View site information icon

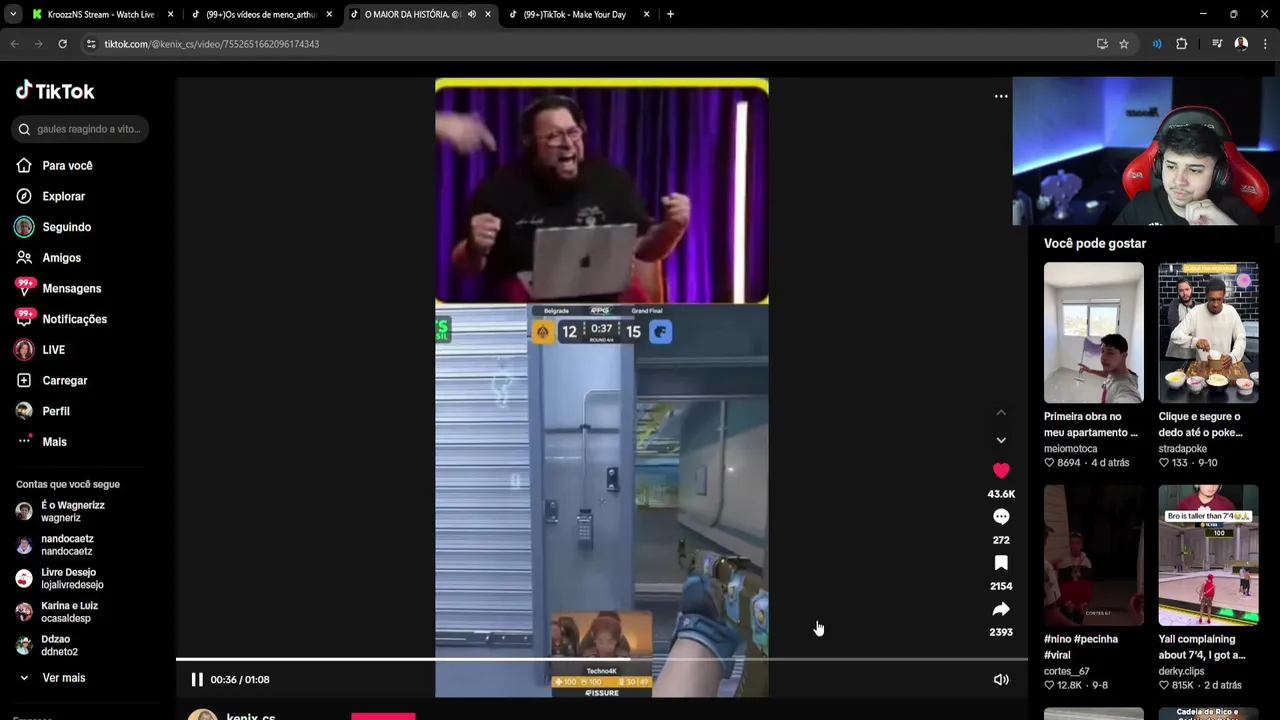click(91, 44)
